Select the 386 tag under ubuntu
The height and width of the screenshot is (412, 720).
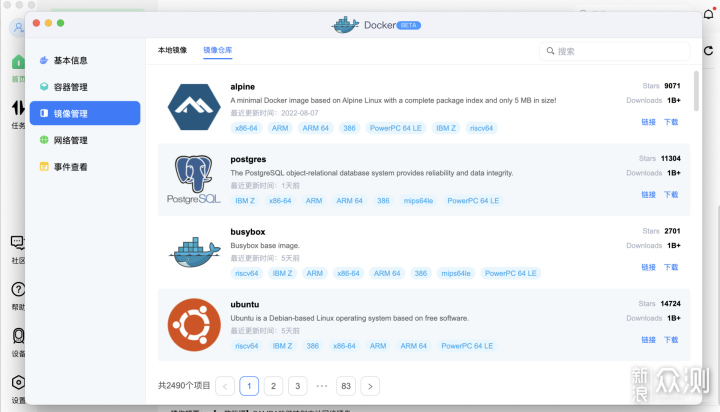pyautogui.click(x=312, y=346)
